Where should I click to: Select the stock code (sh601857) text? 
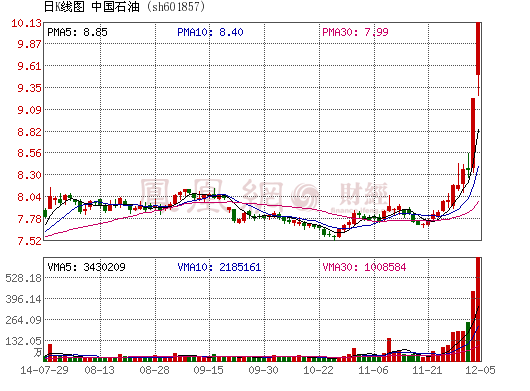pos(176,7)
